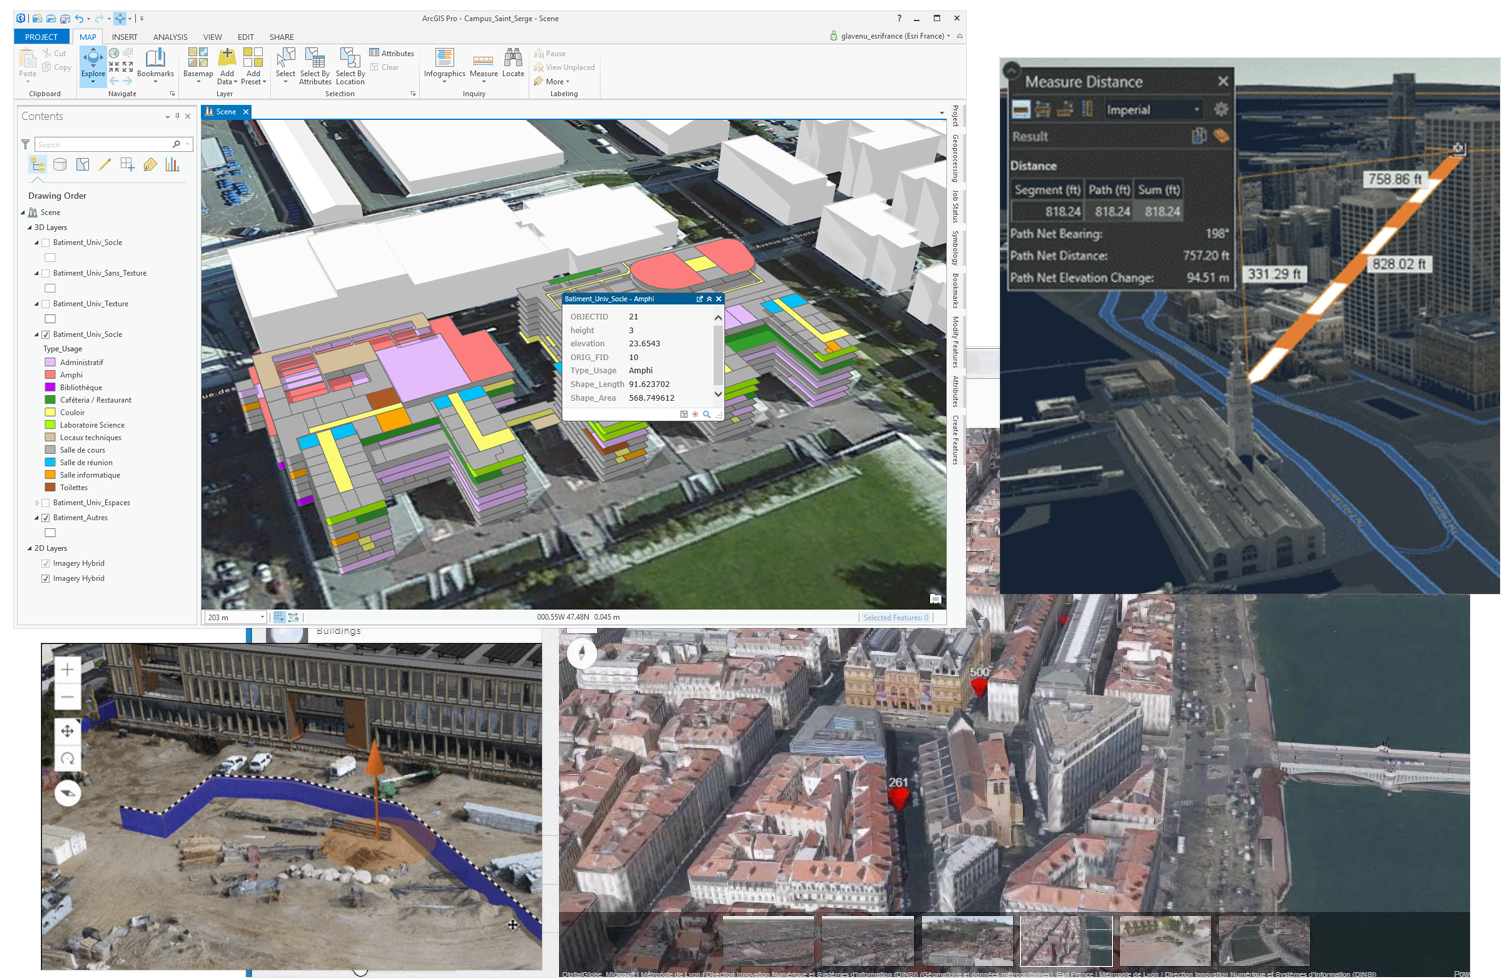1506x978 pixels.
Task: Uncheck Batiment_Univ_Socle layer above Type_Usage legend
Action: 46,335
